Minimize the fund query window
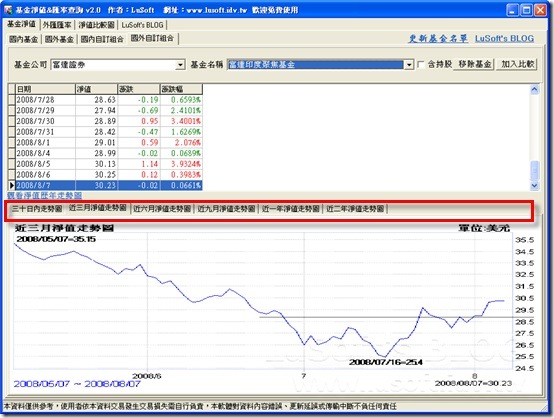Viewport: 554px width, 418px height. [x=512, y=10]
